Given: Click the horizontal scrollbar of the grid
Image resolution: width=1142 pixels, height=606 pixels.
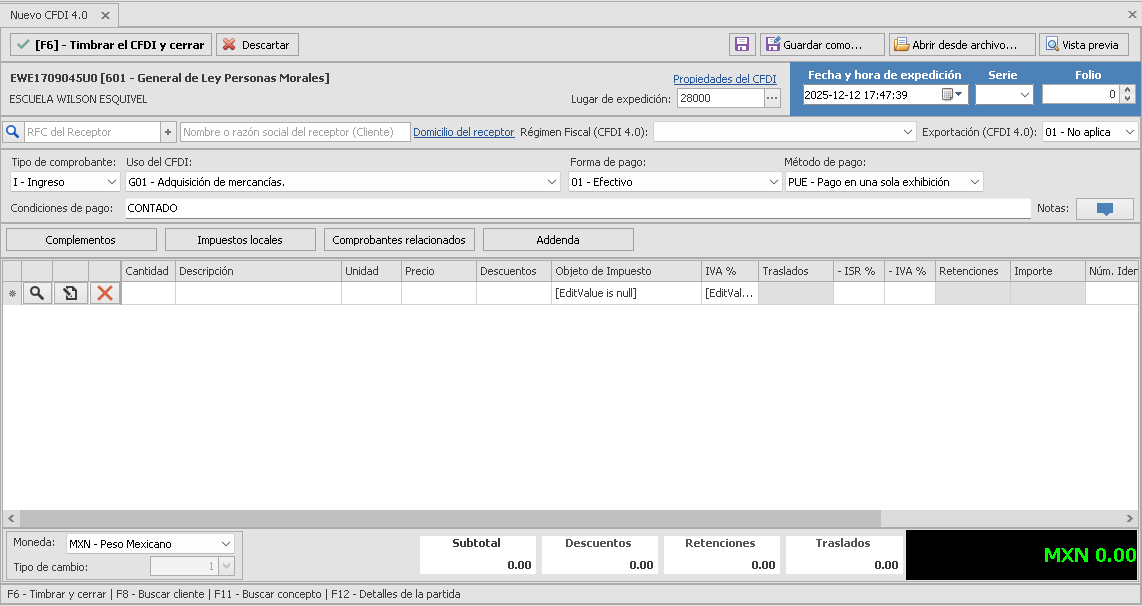Looking at the screenshot, I should click(x=440, y=518).
